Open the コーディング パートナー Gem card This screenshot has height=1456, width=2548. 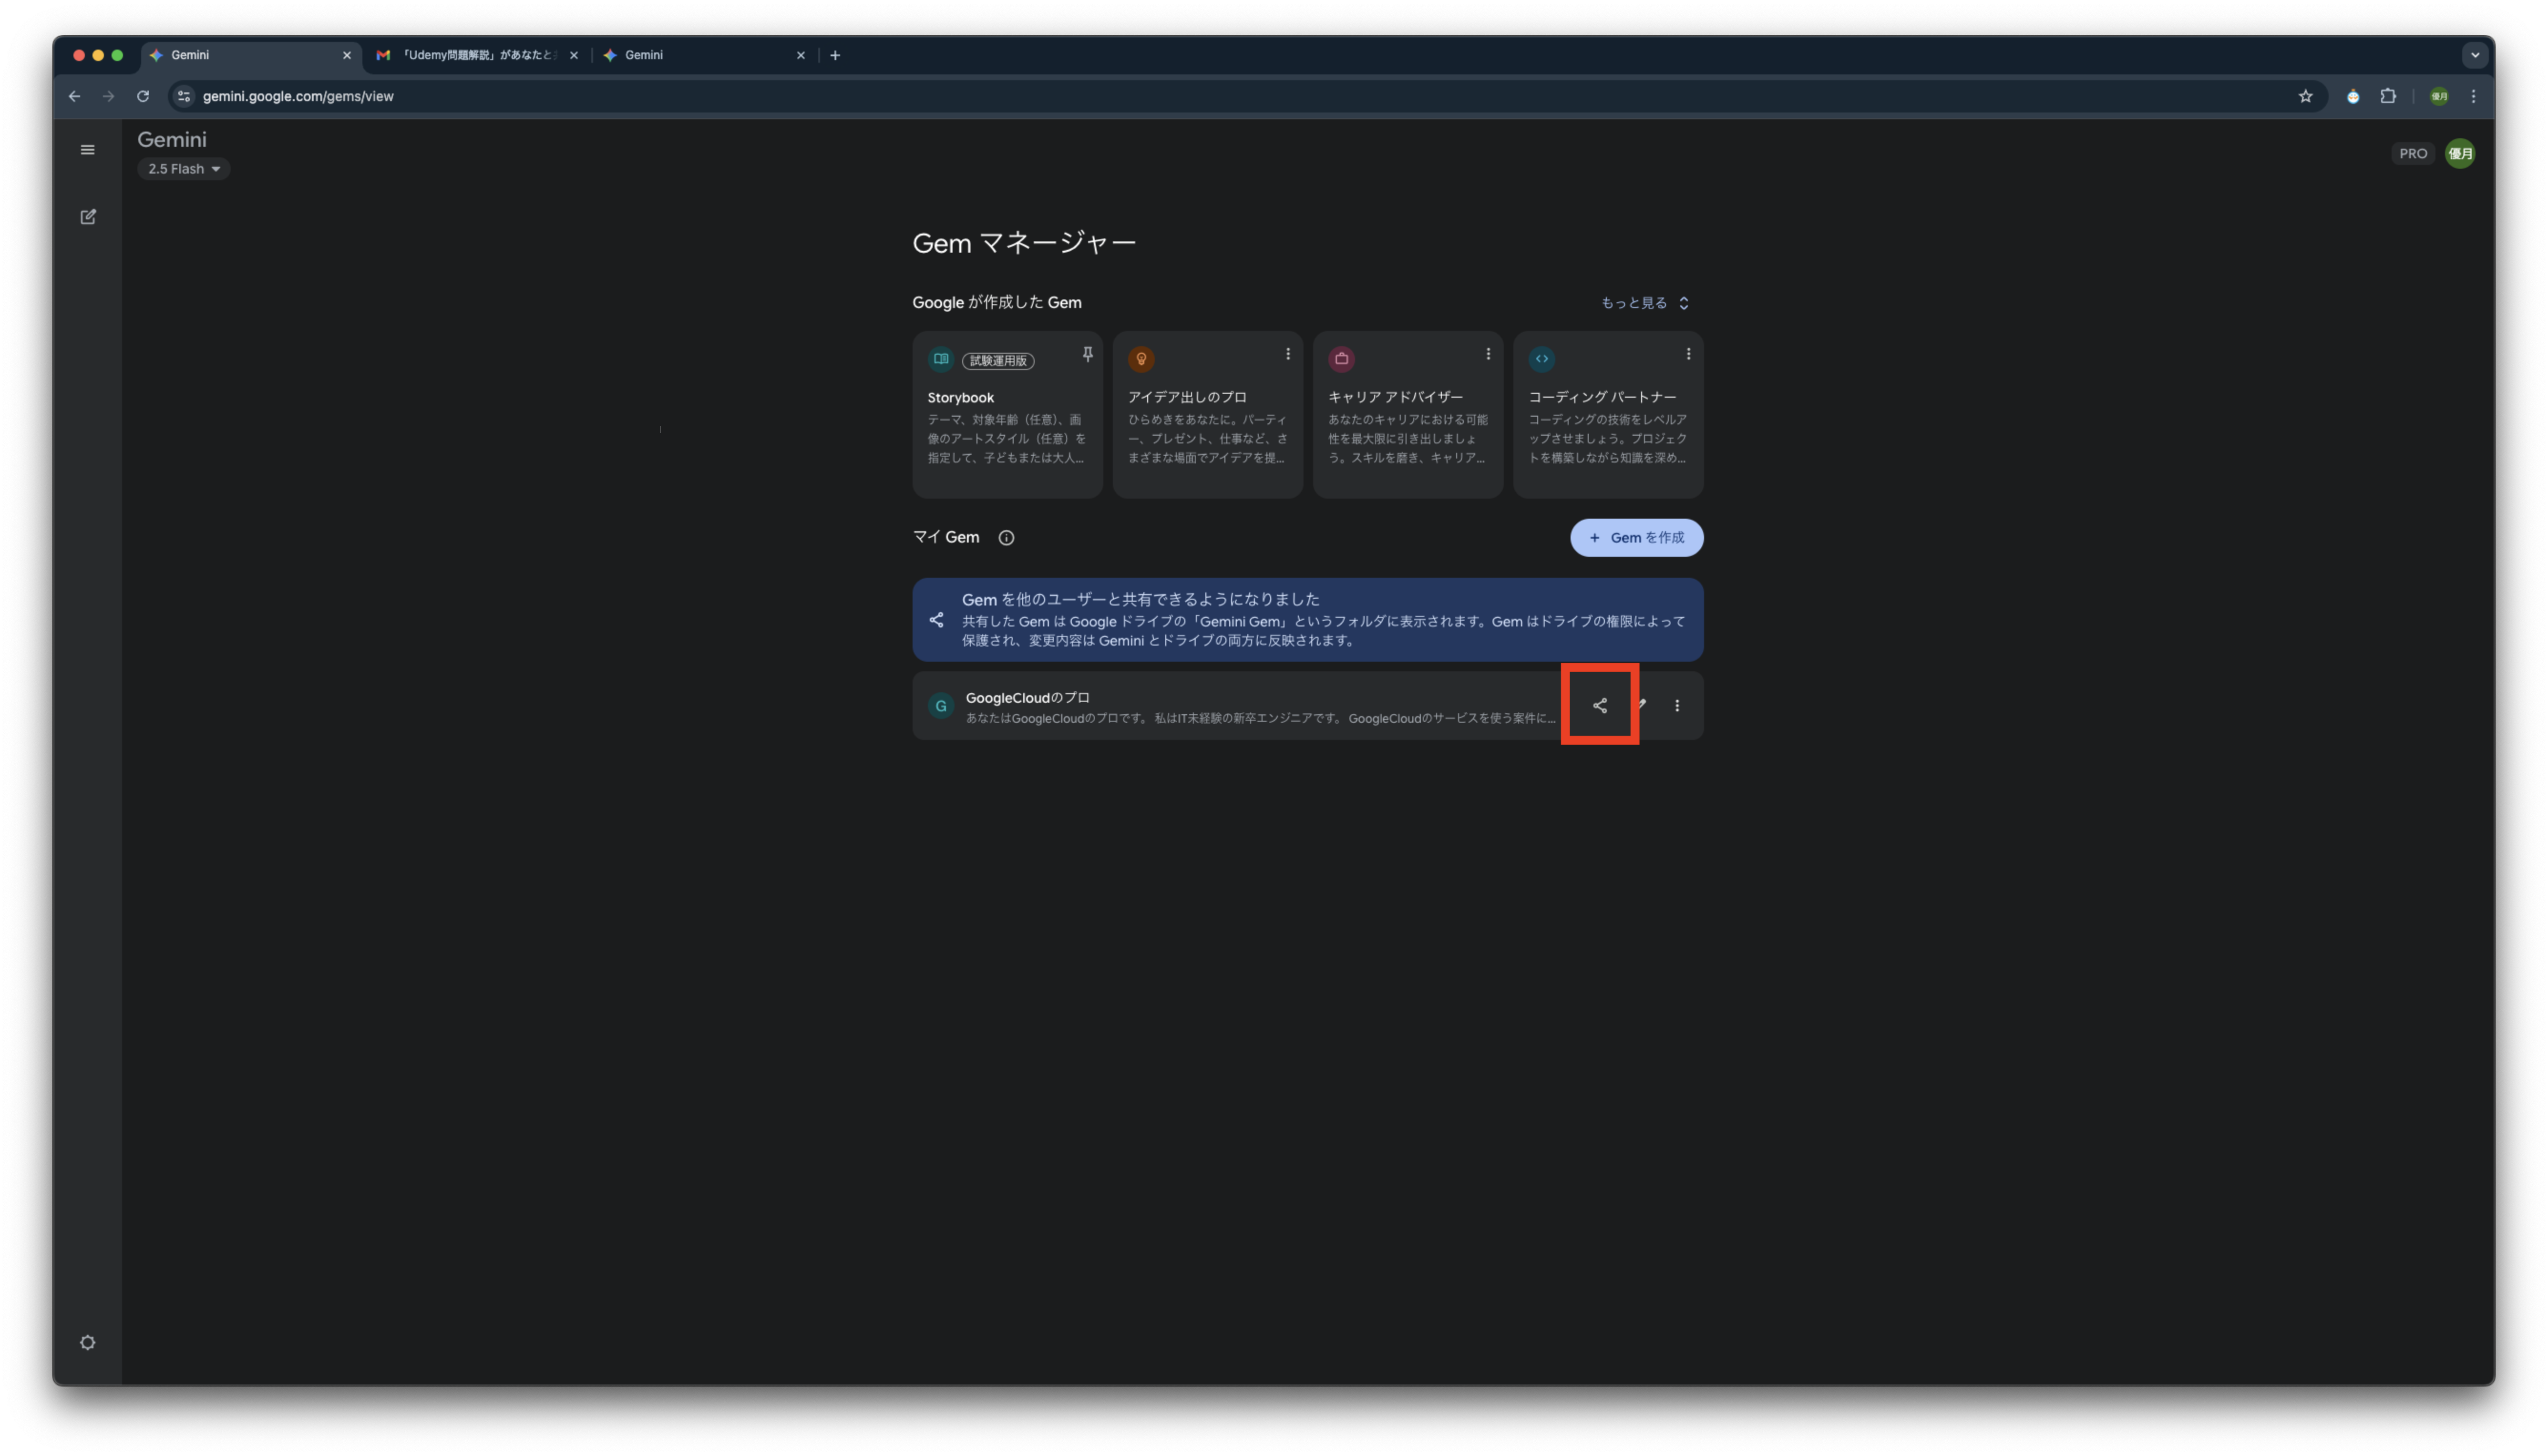pyautogui.click(x=1608, y=415)
